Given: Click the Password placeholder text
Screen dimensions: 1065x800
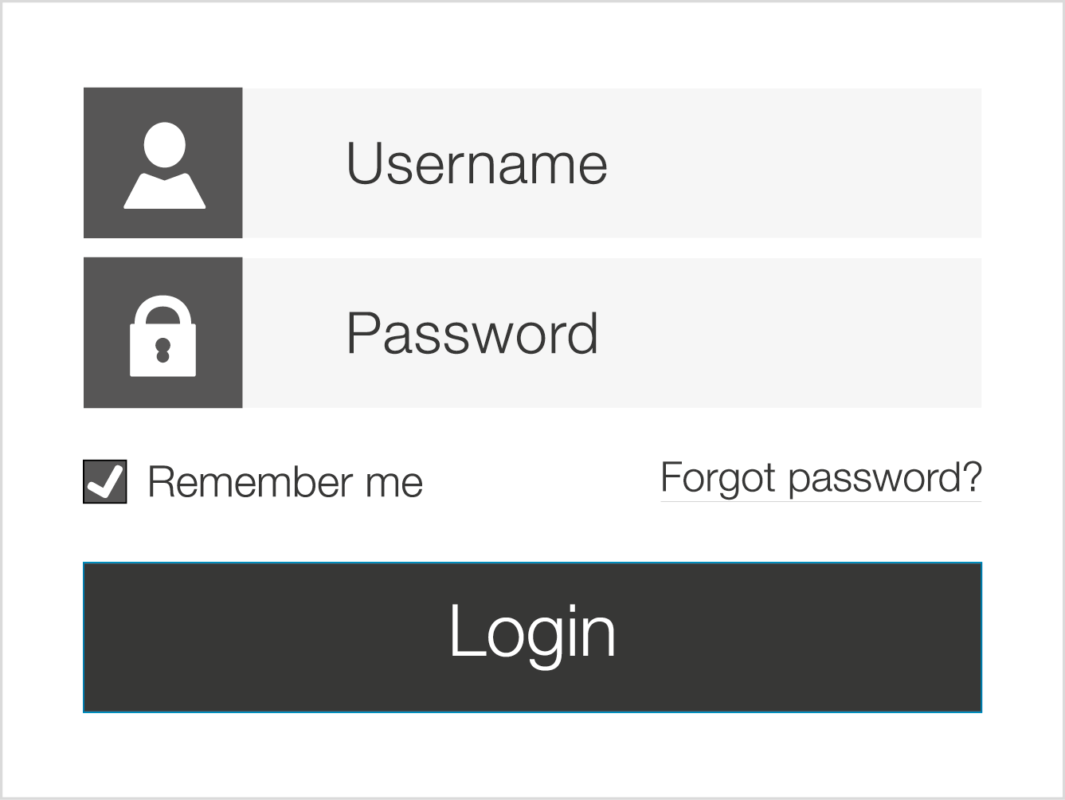Looking at the screenshot, I should 473,333.
